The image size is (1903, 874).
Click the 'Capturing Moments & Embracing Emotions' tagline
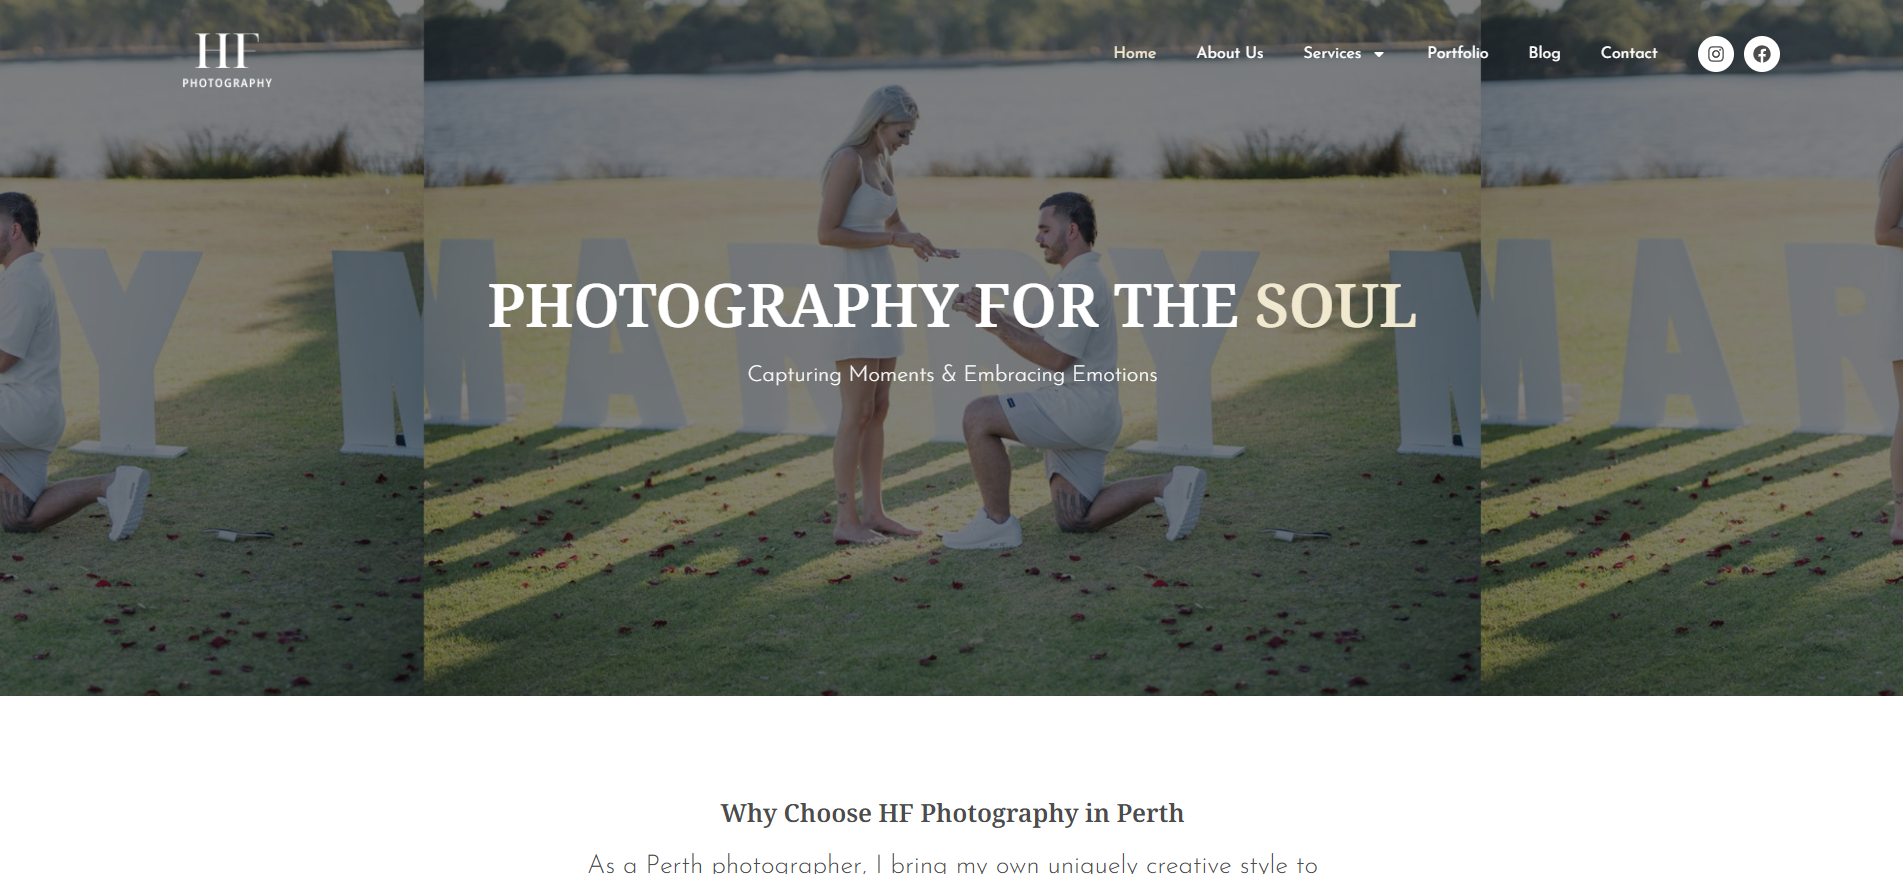952,374
